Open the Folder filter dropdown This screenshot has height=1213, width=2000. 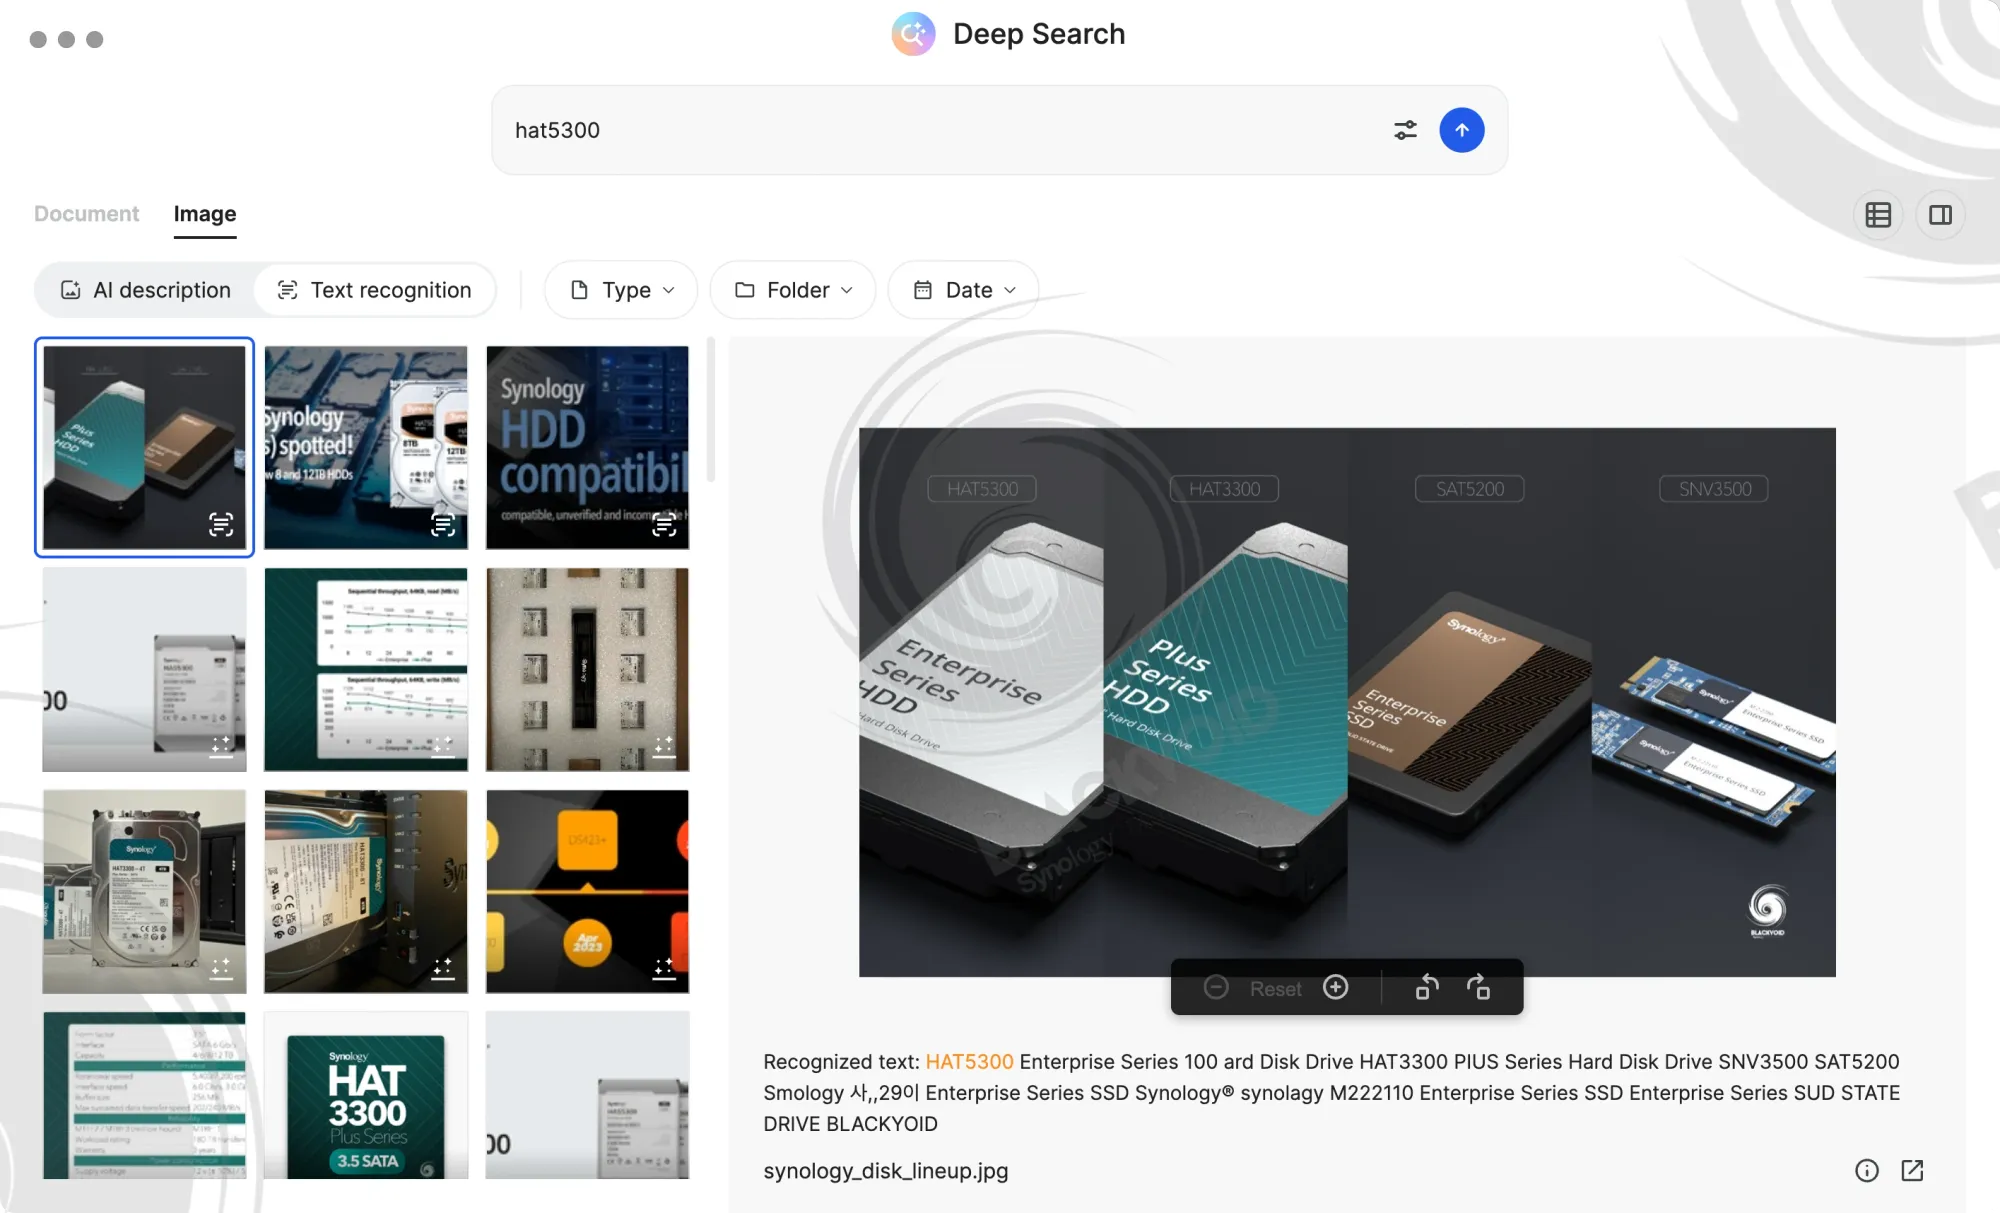tap(793, 290)
